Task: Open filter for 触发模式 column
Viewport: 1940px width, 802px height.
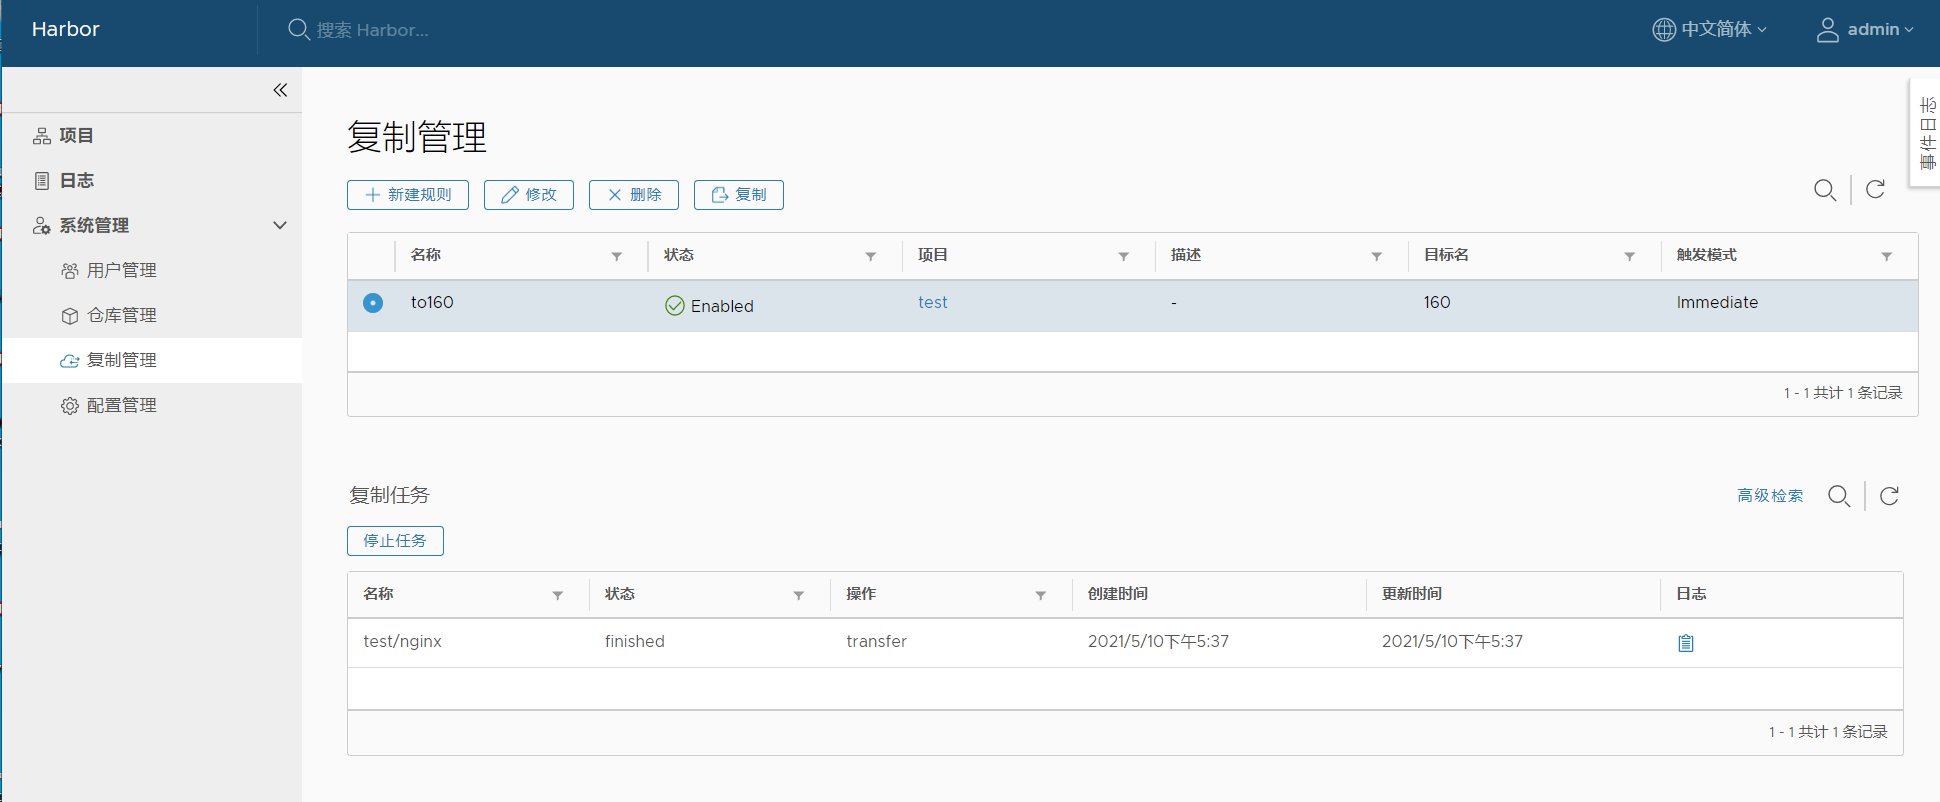Action: coord(1886,257)
